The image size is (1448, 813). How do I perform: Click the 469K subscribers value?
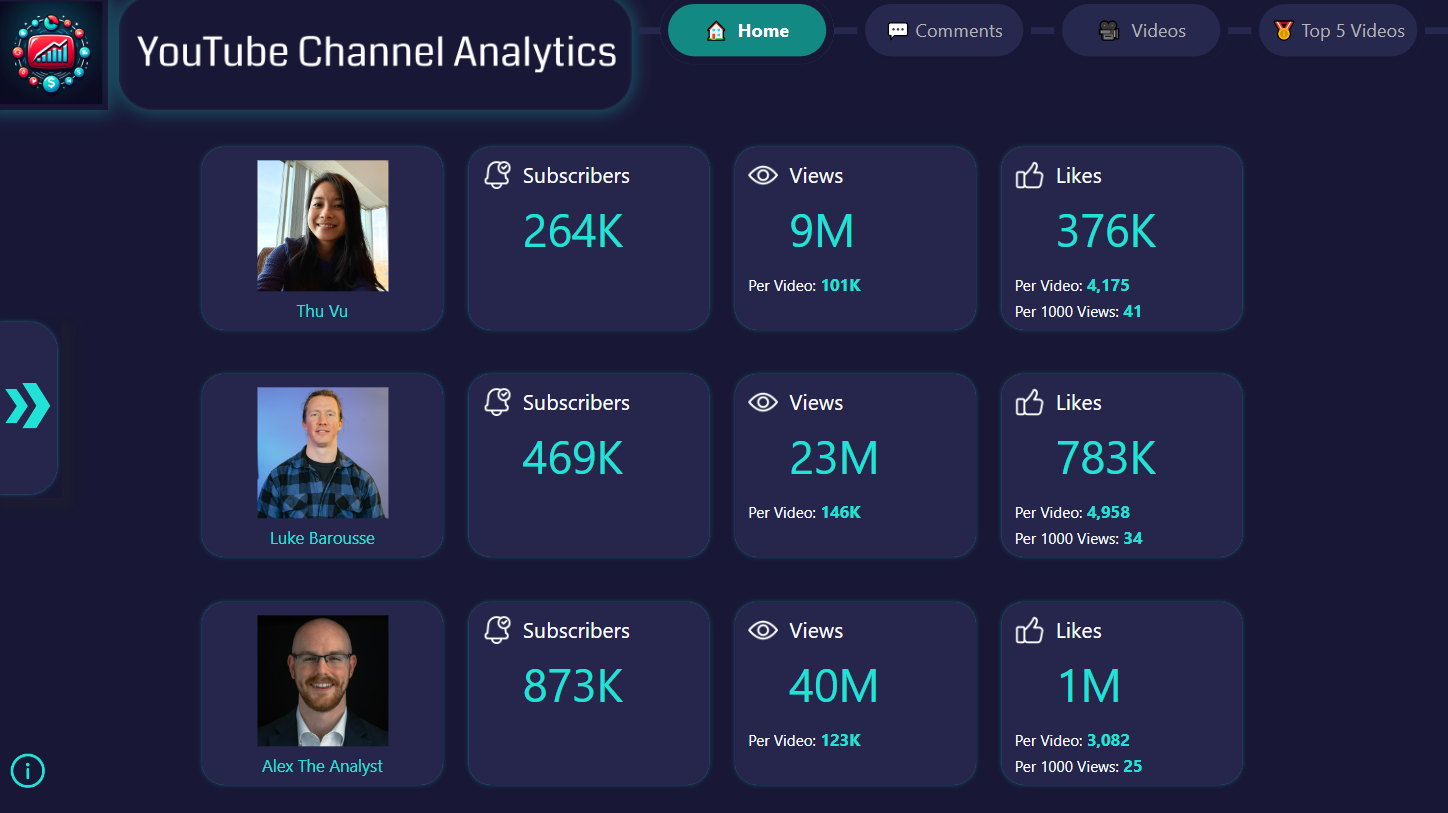573,458
